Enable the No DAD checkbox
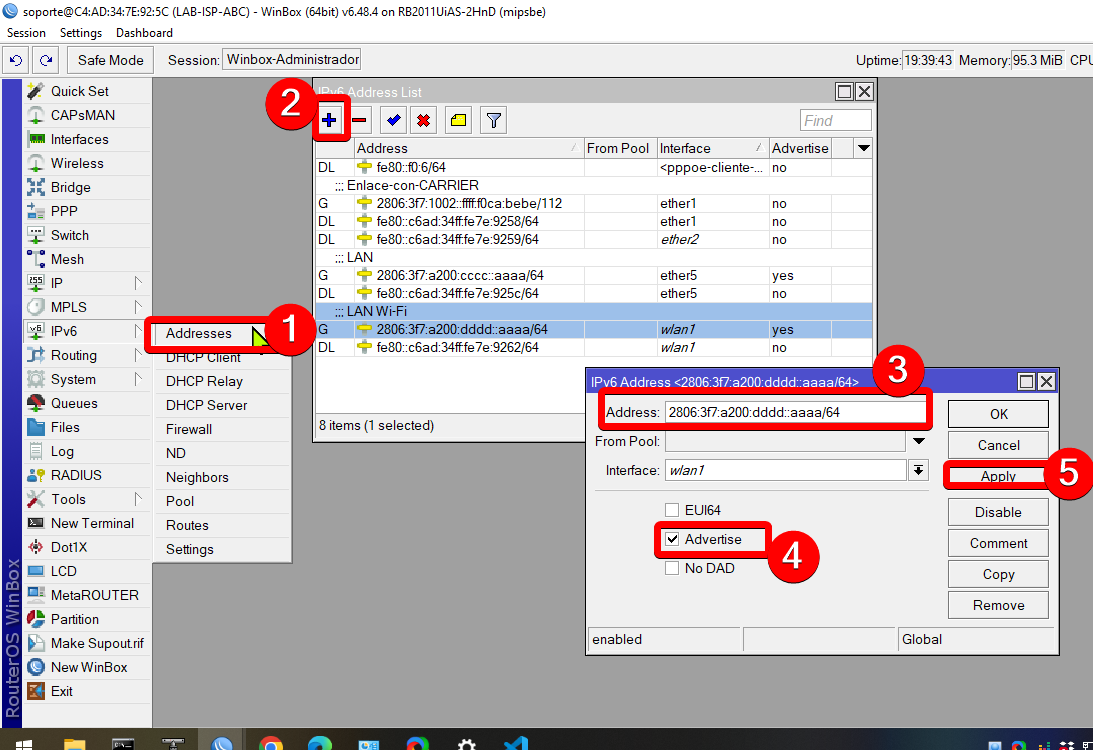Viewport: 1093px width, 750px height. 671,567
